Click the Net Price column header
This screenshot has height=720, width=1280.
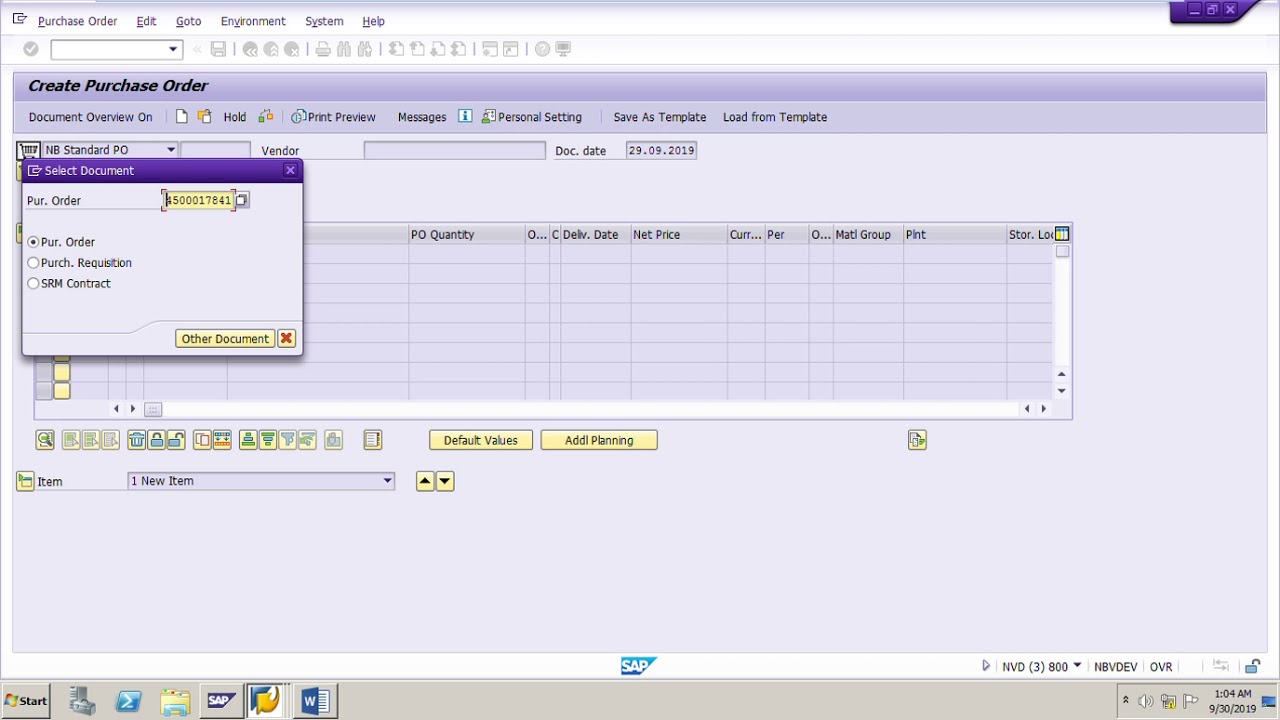(679, 235)
